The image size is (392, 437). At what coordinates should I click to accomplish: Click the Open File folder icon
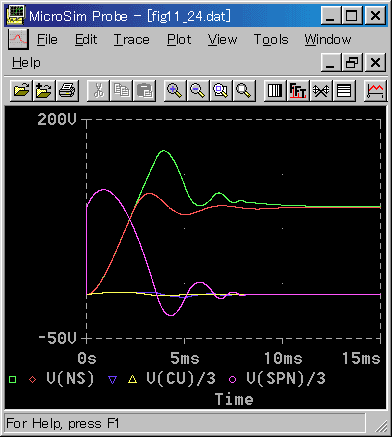pos(21,90)
